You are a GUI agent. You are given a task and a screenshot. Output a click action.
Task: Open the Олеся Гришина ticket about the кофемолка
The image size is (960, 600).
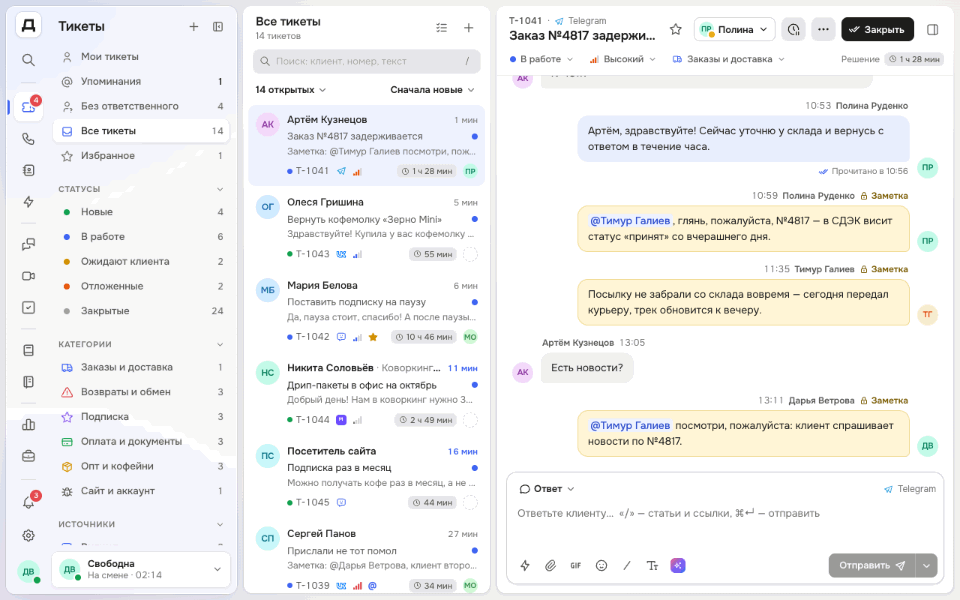coord(366,228)
